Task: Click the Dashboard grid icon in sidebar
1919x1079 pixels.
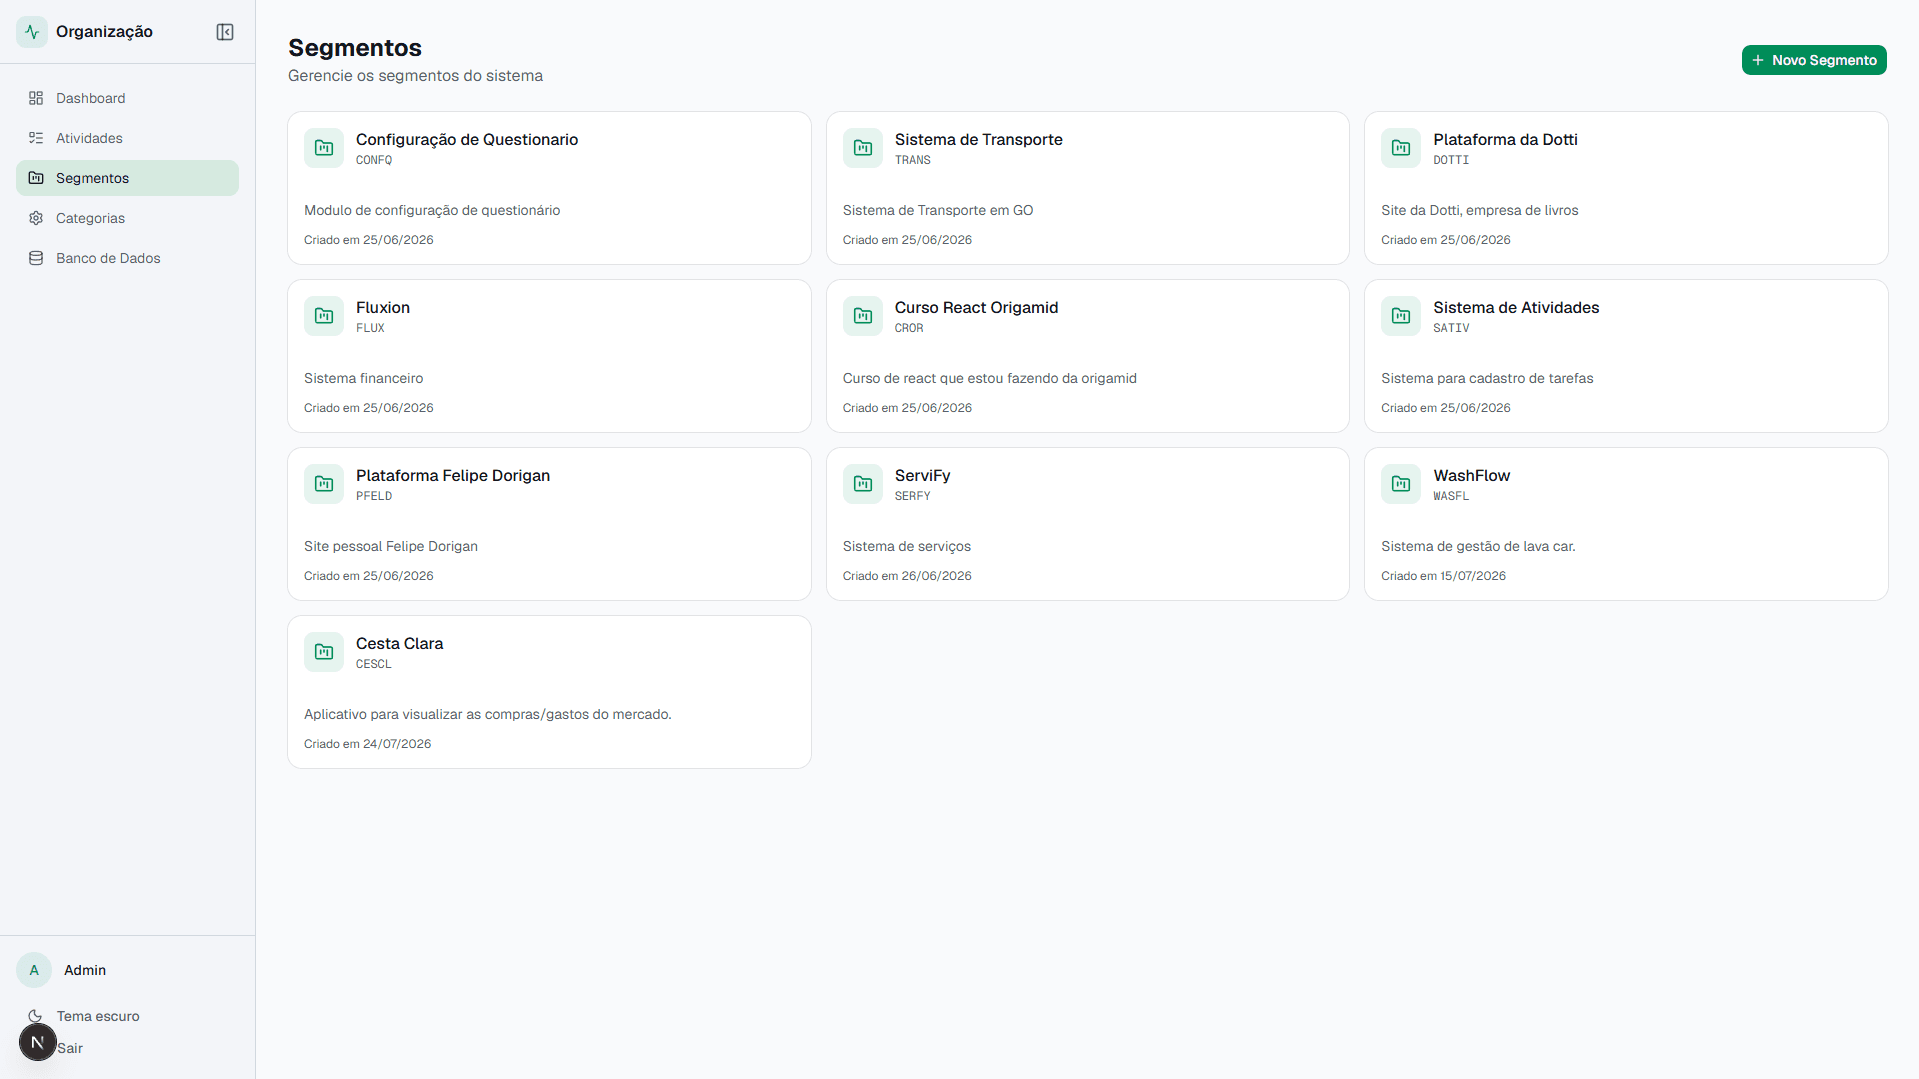Action: click(36, 98)
